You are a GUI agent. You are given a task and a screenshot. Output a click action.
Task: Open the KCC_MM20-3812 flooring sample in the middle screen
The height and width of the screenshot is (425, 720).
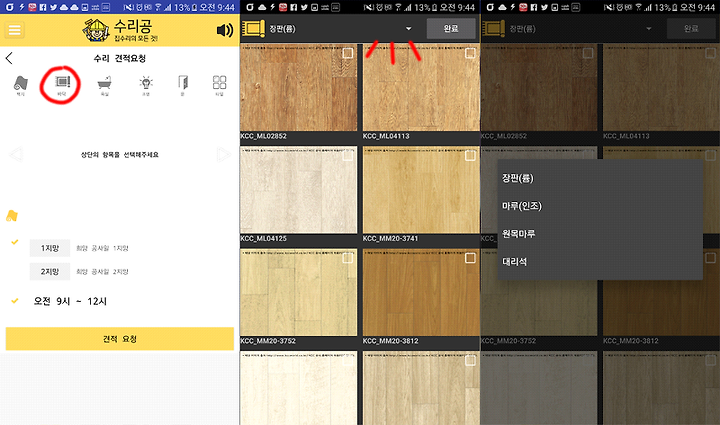click(421, 292)
